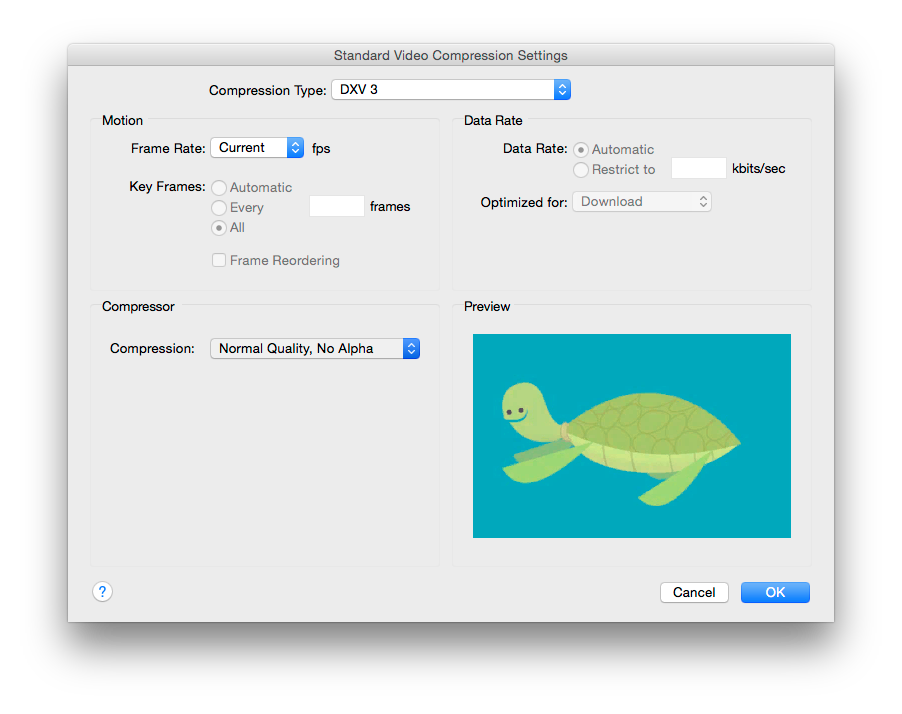Choose the Restrict to data rate option

(581, 170)
